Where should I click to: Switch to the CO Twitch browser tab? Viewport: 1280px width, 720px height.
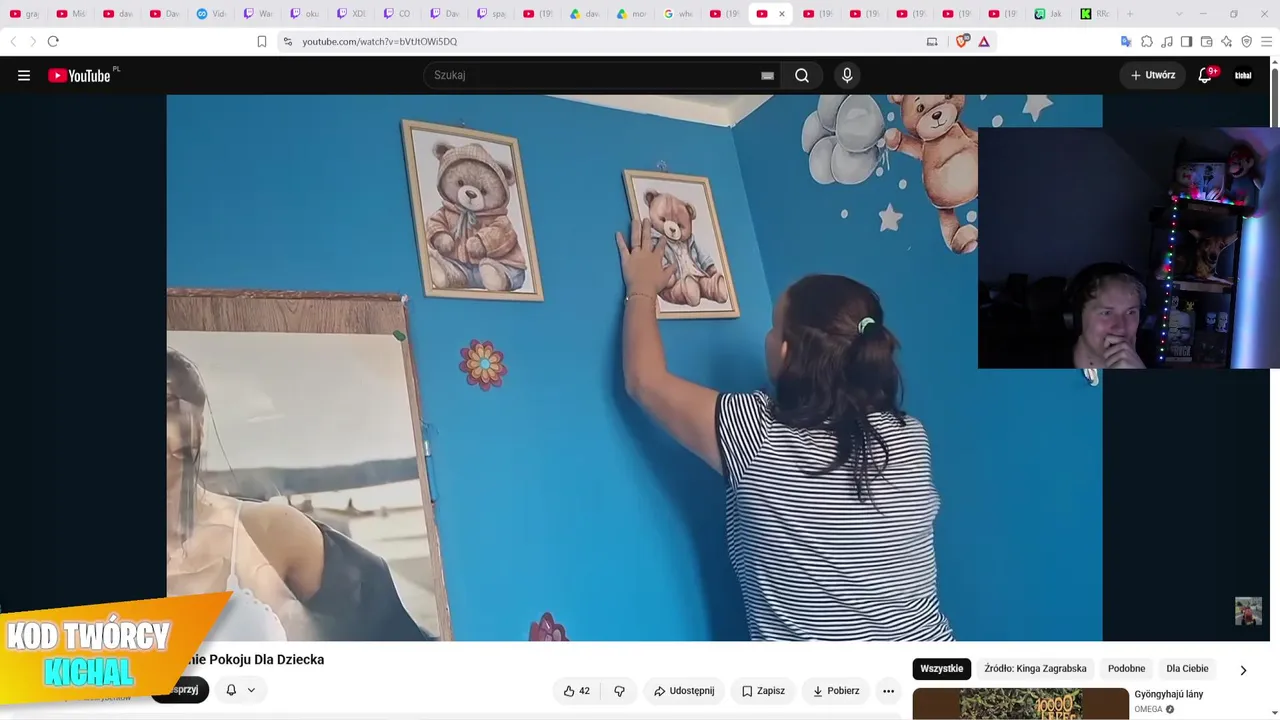(397, 14)
